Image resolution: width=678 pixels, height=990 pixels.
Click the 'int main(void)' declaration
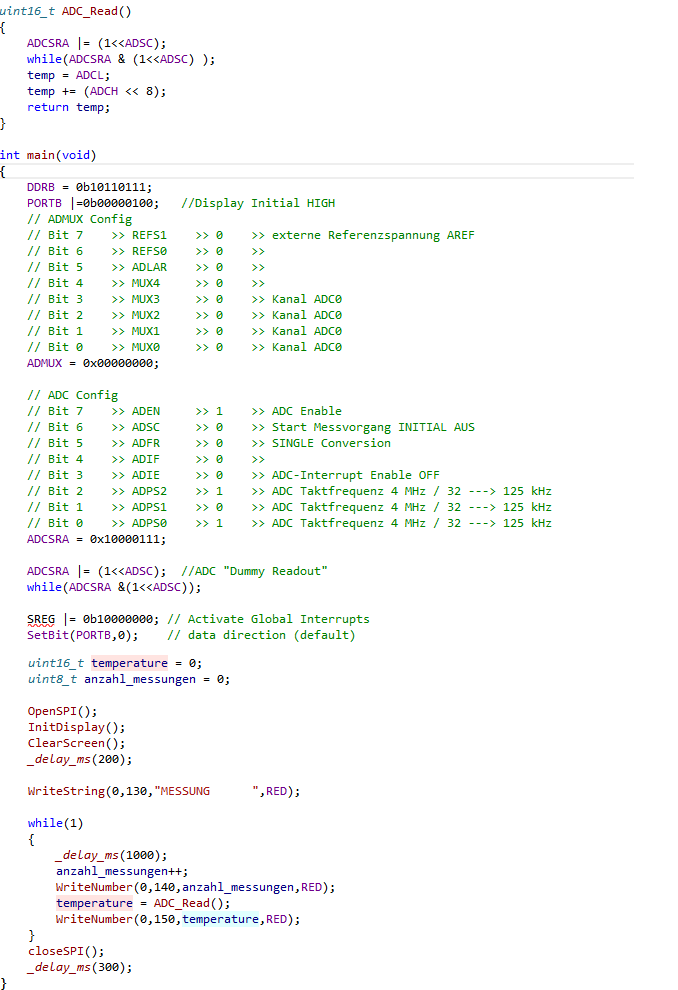(x=48, y=155)
